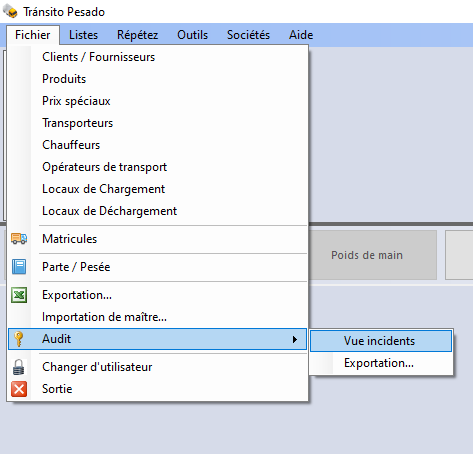Open the Aide menu

301,35
